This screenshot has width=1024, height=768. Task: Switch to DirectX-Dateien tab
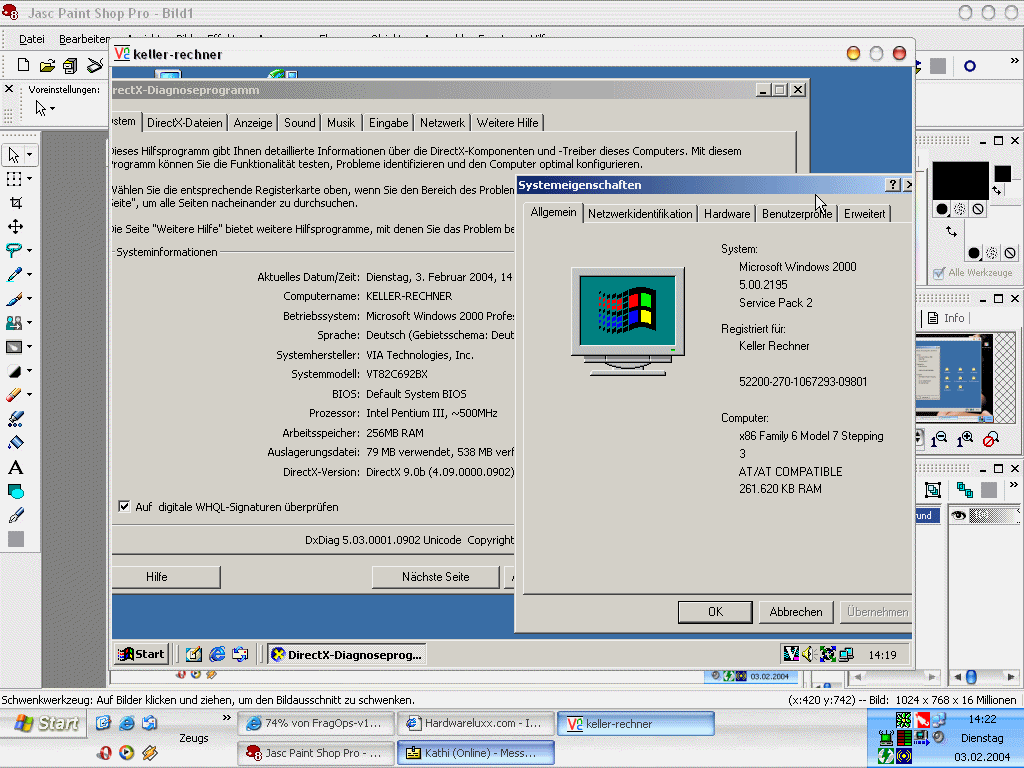point(184,123)
